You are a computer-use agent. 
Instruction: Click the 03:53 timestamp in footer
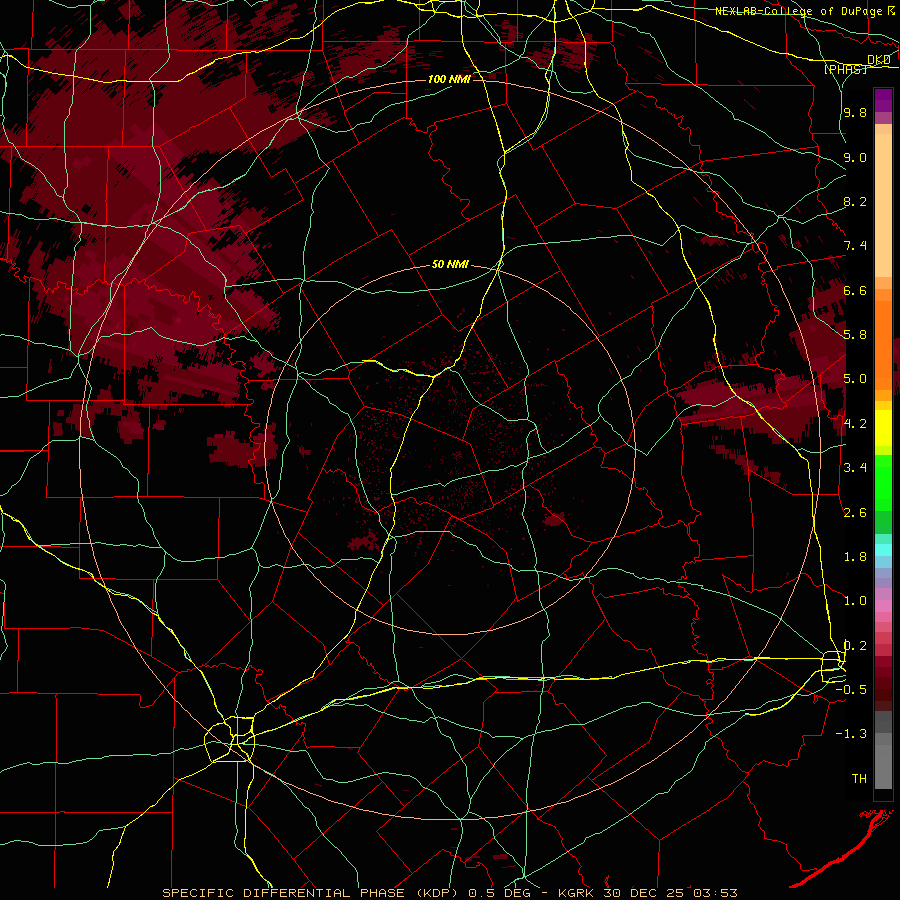[714, 893]
